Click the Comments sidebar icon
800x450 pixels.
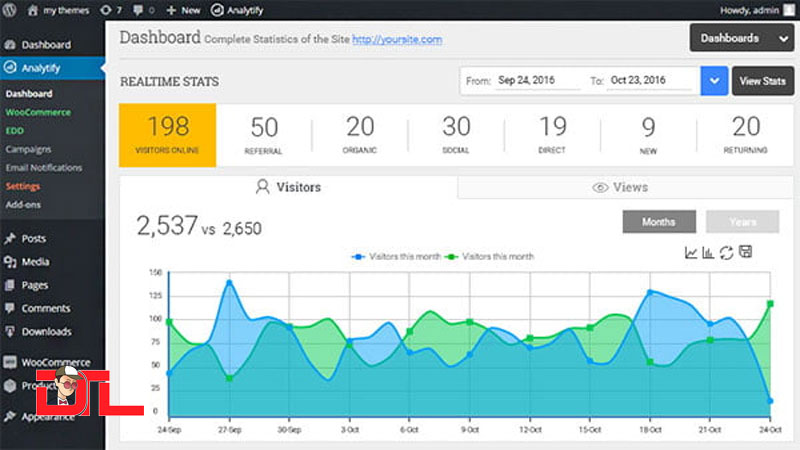point(10,308)
